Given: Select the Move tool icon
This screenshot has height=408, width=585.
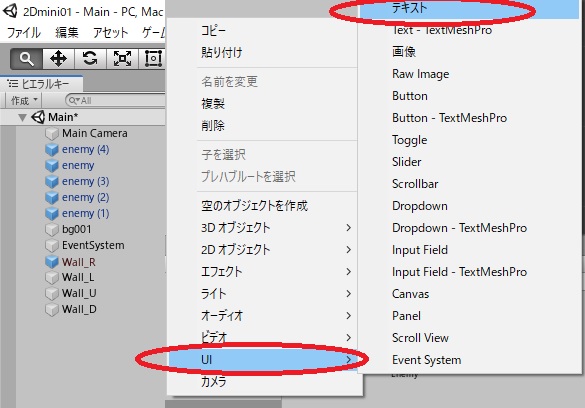Looking at the screenshot, I should click(x=59, y=59).
